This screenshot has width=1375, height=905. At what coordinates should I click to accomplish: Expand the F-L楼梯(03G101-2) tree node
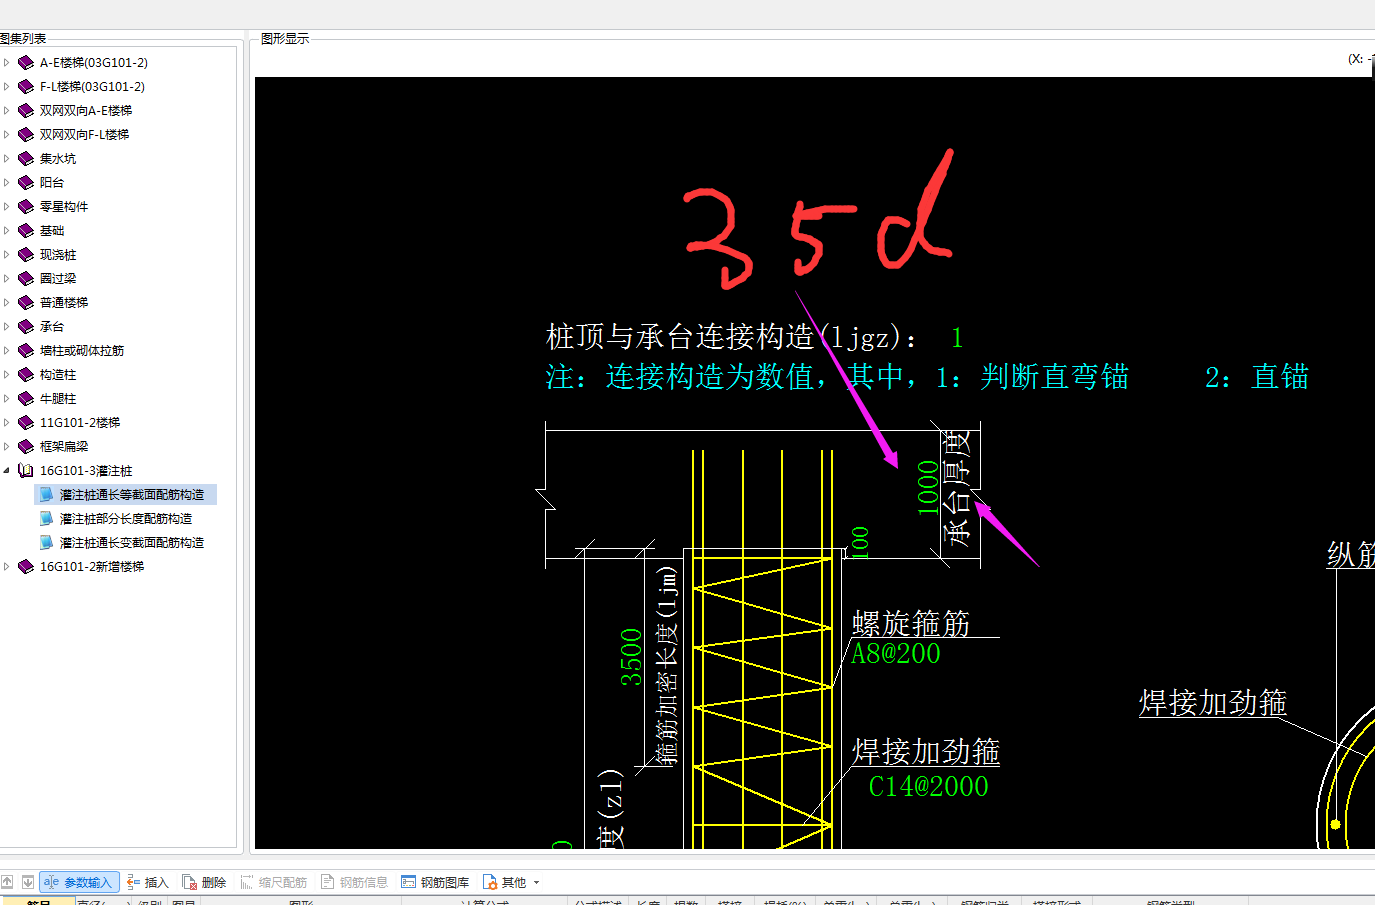pyautogui.click(x=7, y=86)
